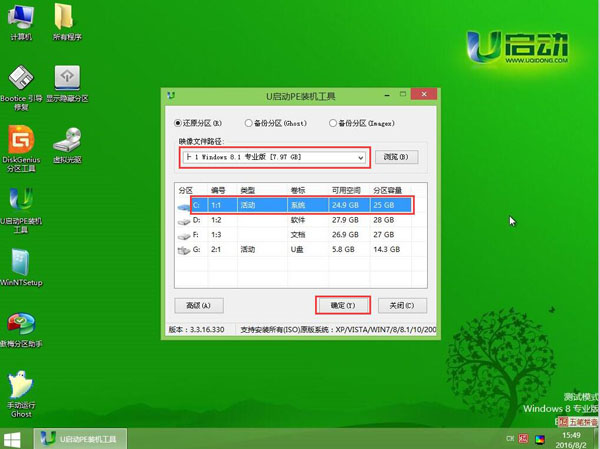Click the F: drive icon in list
The width and height of the screenshot is (600, 449).
[184, 236]
